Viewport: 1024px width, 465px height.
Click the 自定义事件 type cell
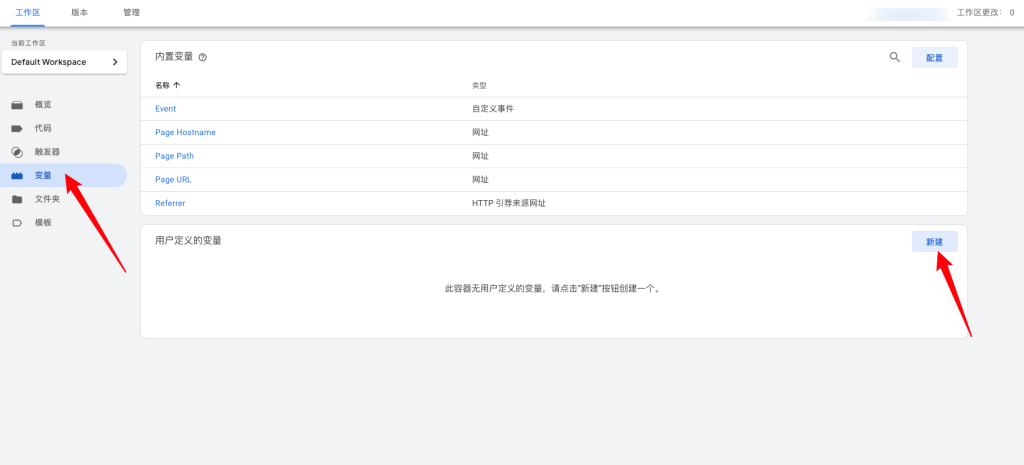pos(493,109)
